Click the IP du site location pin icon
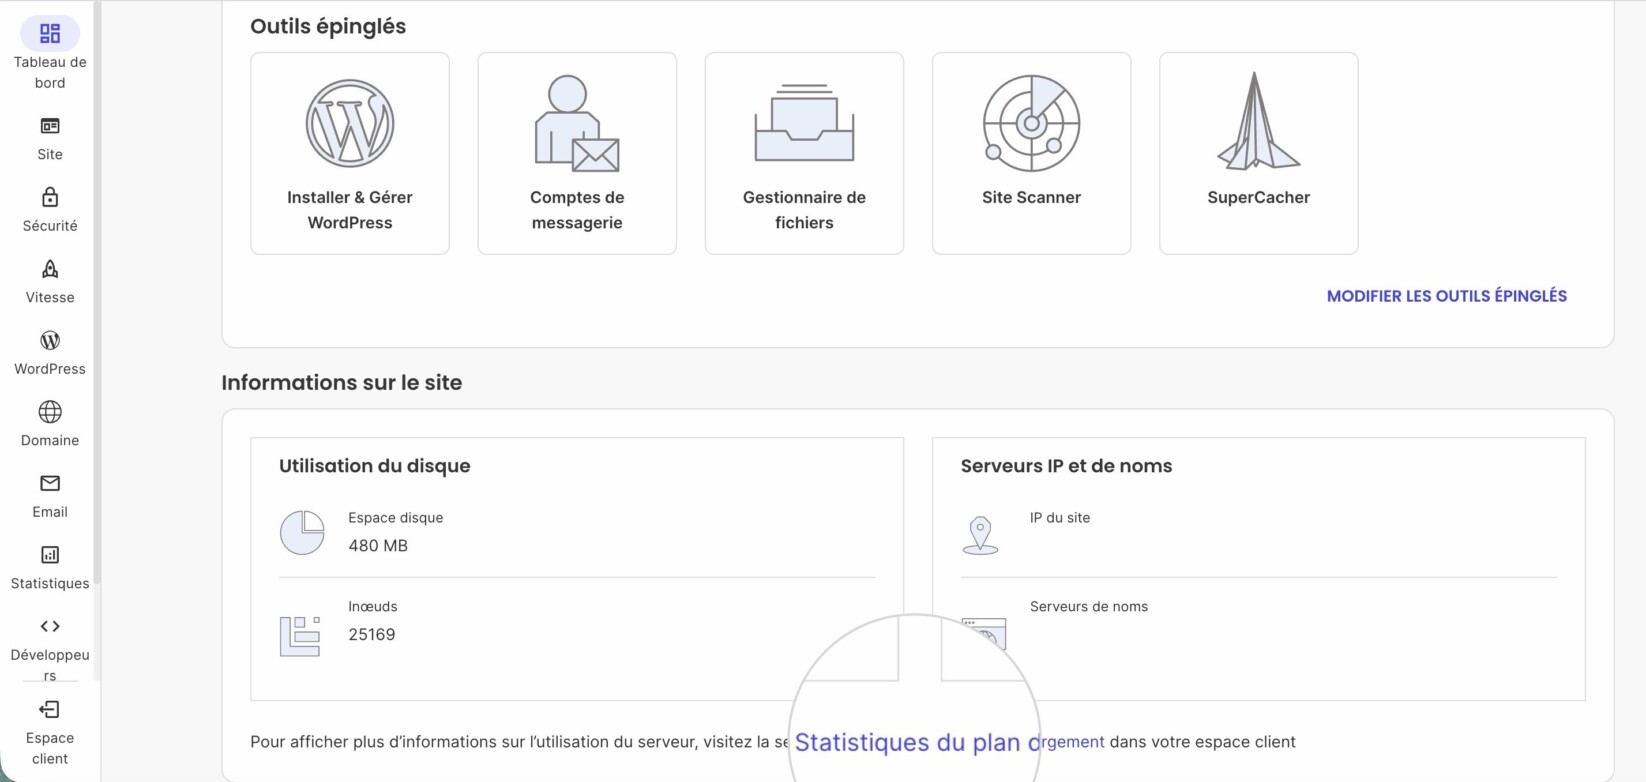This screenshot has width=1646, height=782. tap(980, 535)
